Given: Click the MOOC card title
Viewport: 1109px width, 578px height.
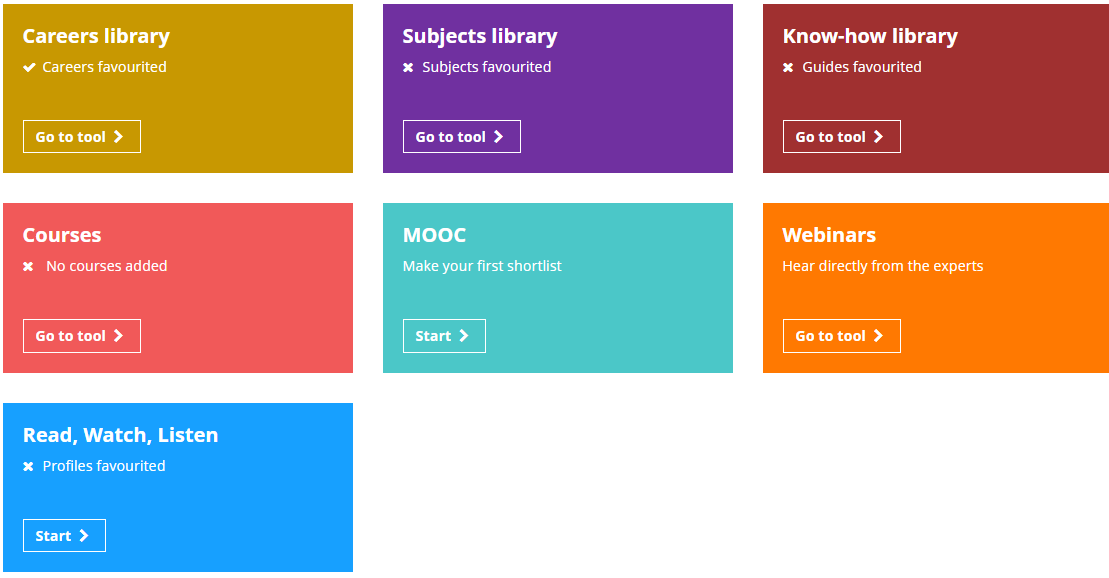Looking at the screenshot, I should (x=434, y=235).
